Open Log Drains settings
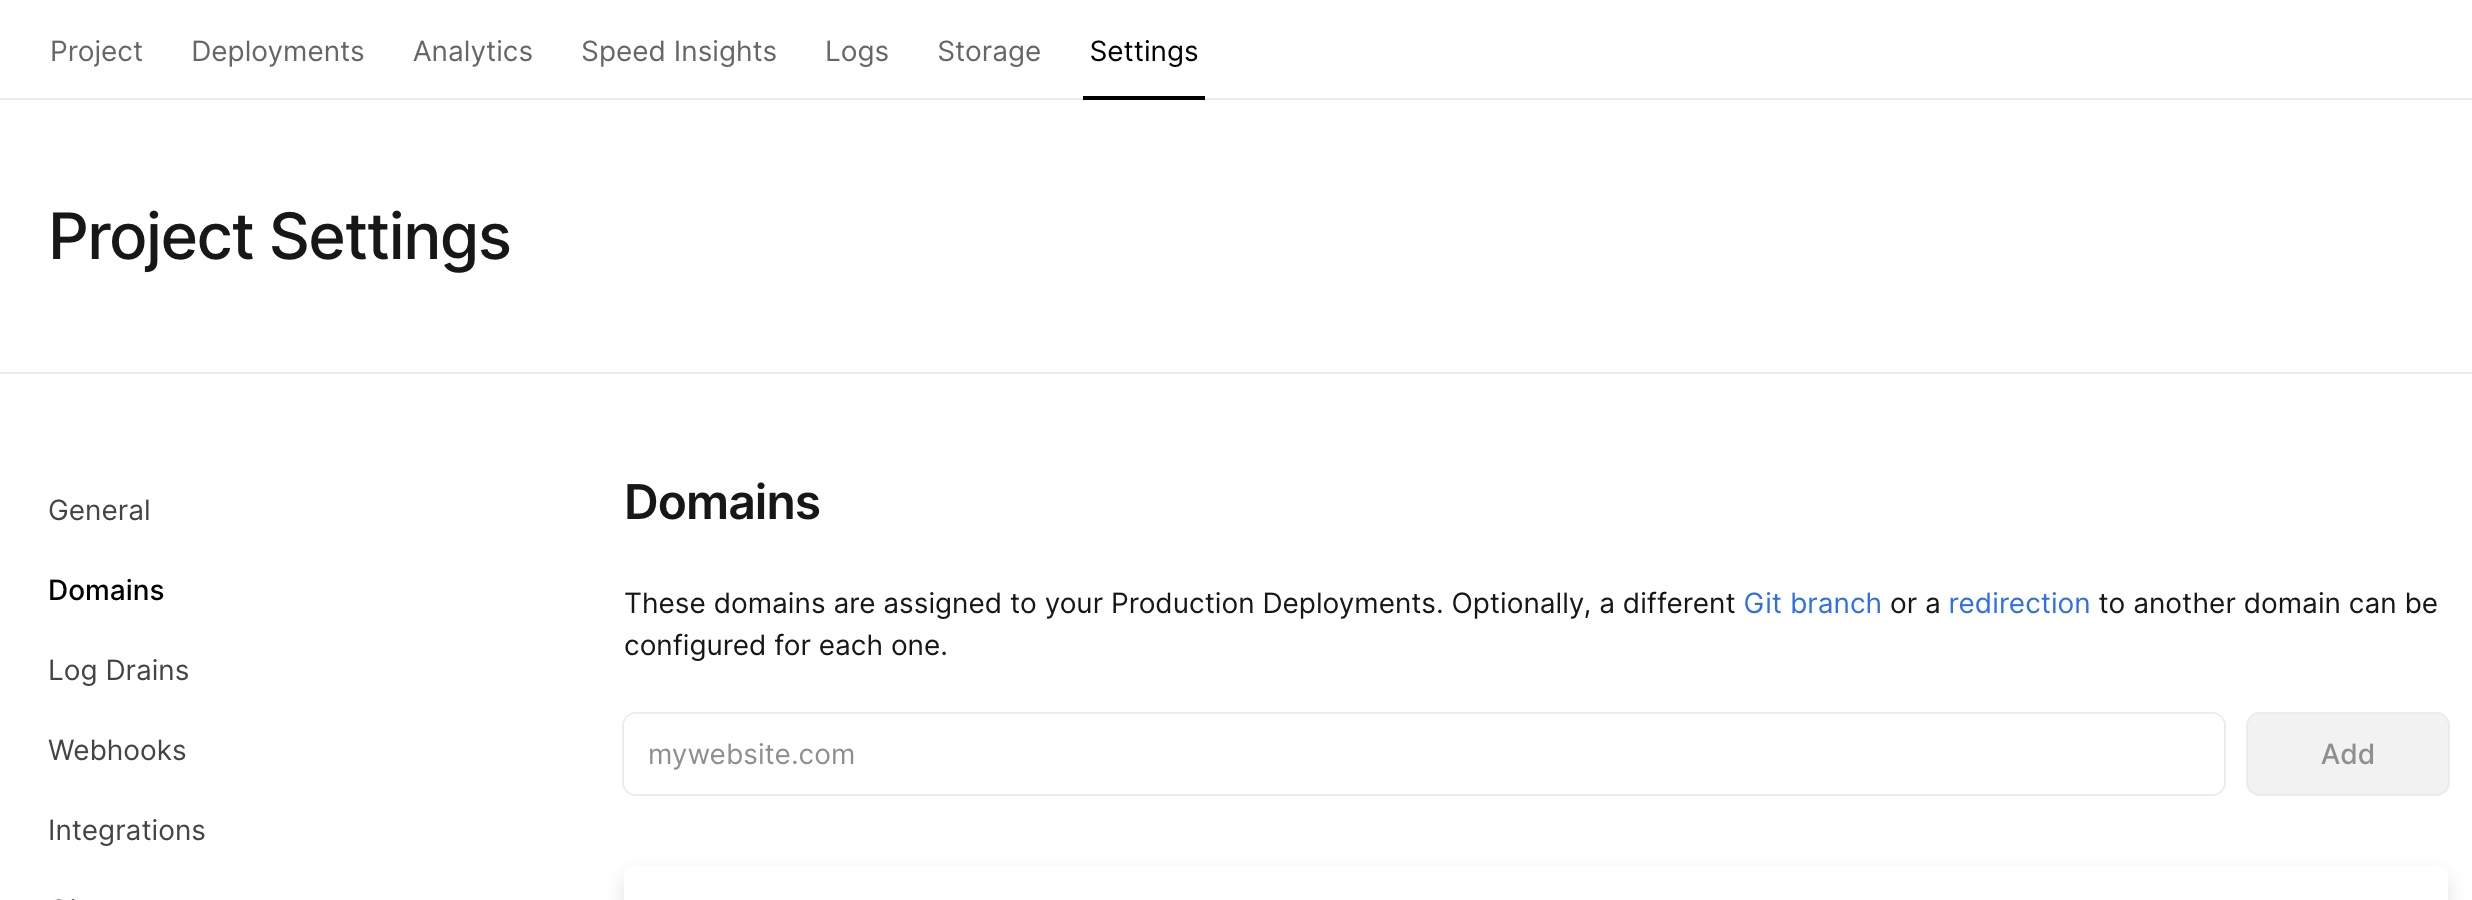The image size is (2472, 900). click(x=119, y=670)
